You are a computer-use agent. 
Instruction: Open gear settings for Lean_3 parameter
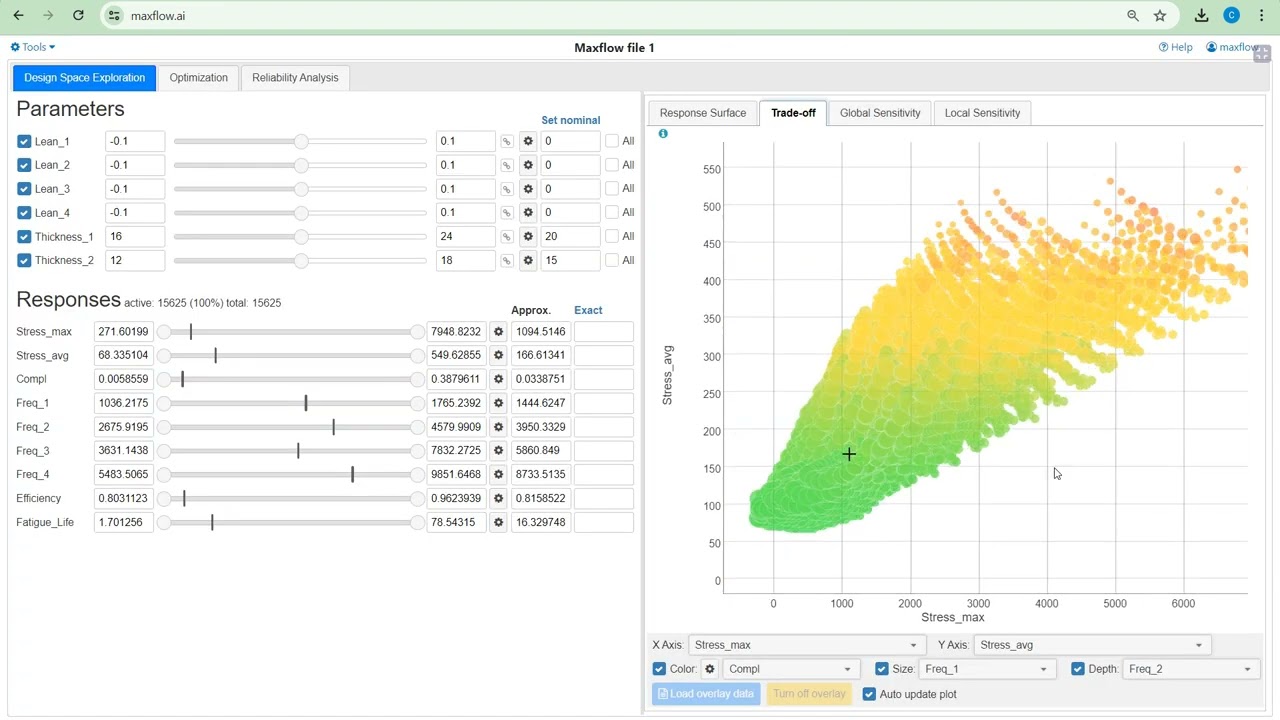(x=528, y=189)
